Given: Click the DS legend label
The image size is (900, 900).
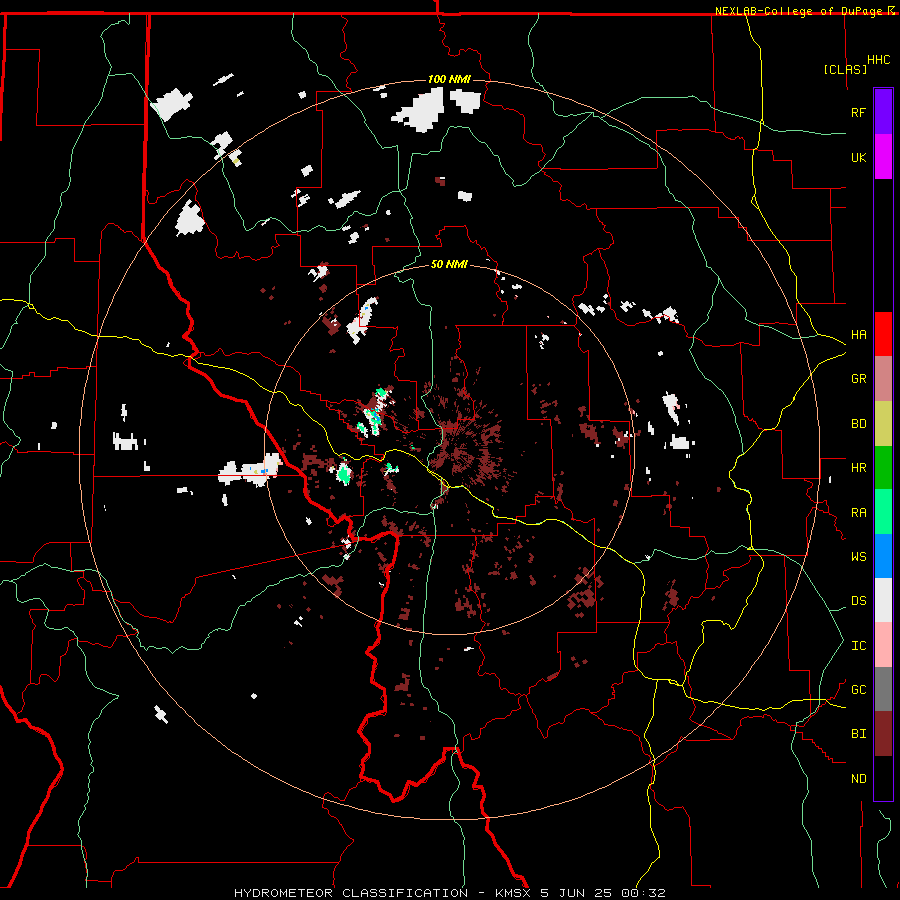Looking at the screenshot, I should click(x=858, y=601).
